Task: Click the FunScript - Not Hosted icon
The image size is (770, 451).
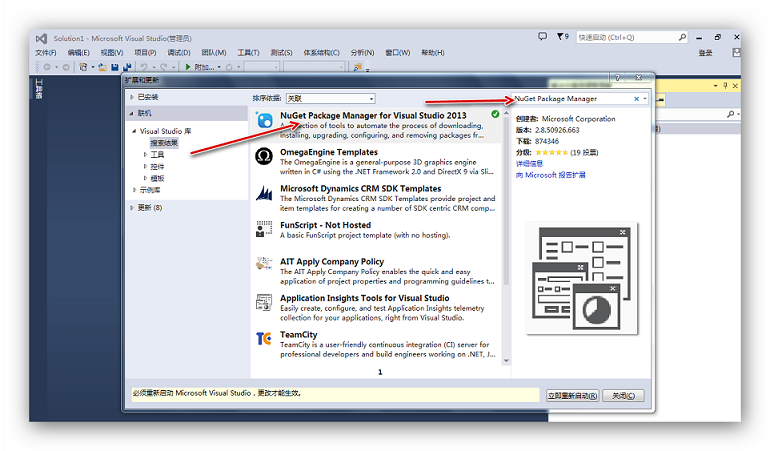Action: [264, 229]
